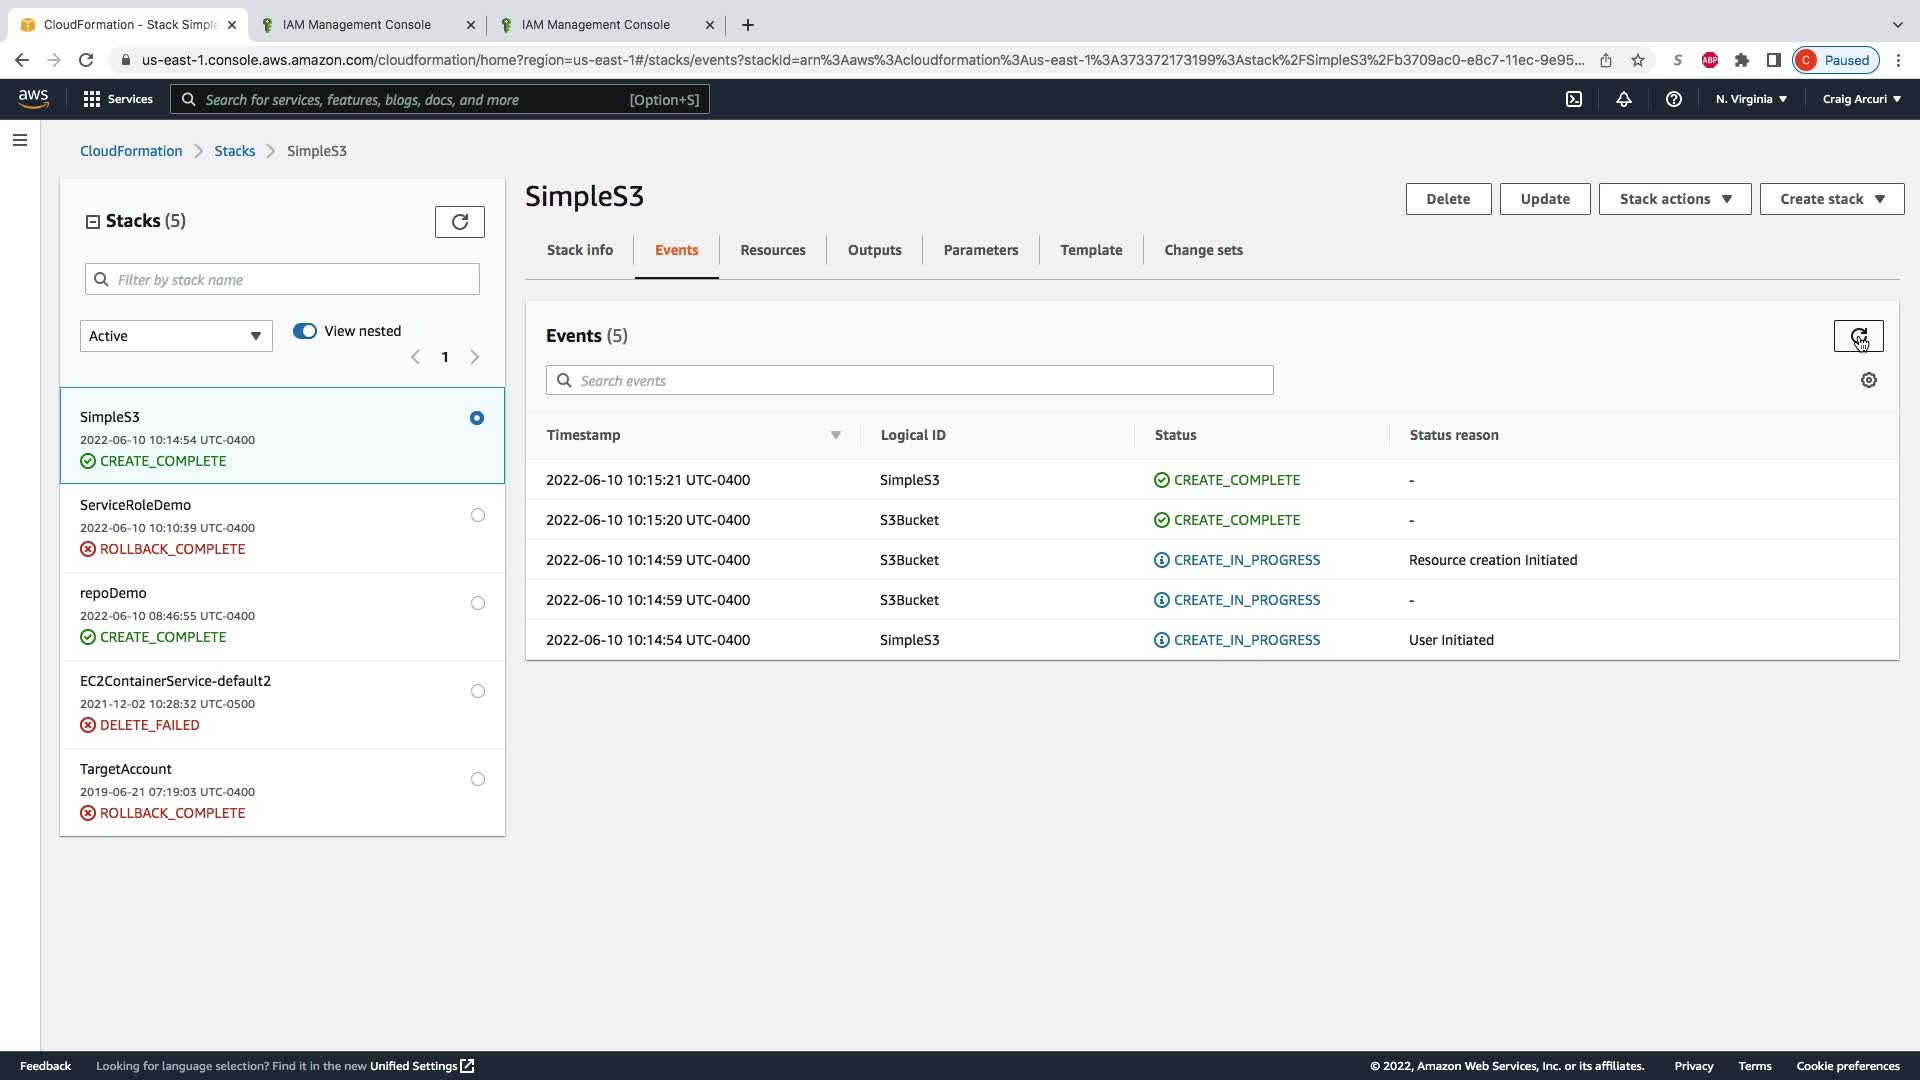Open the notifications bell icon
Viewport: 1920px width, 1080px height.
[1624, 99]
